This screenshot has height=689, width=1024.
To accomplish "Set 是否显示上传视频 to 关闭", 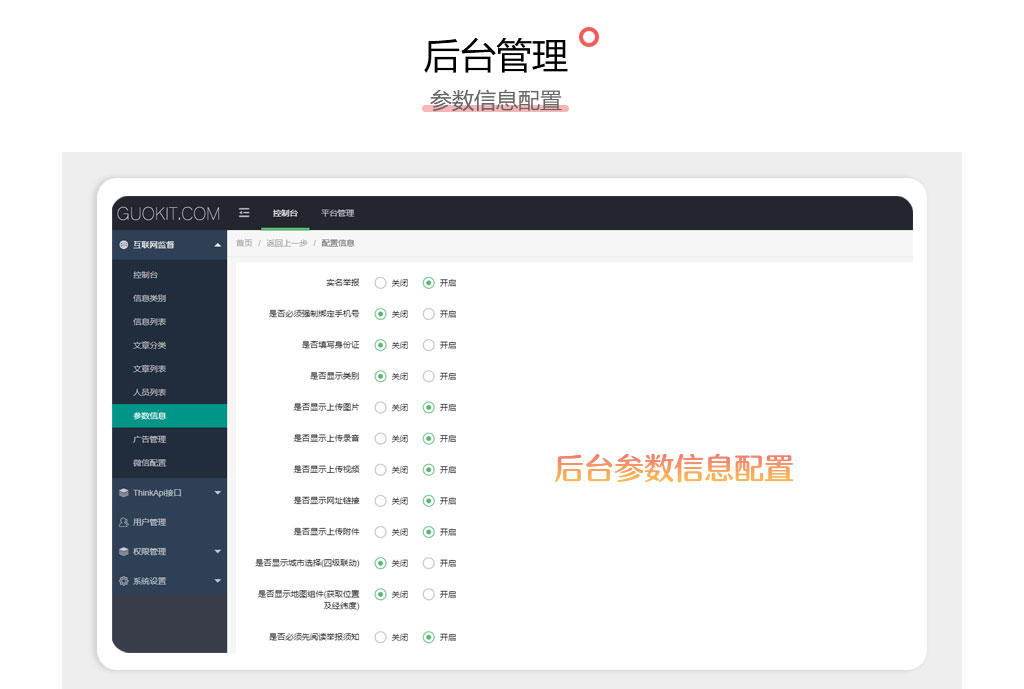I will pos(380,470).
